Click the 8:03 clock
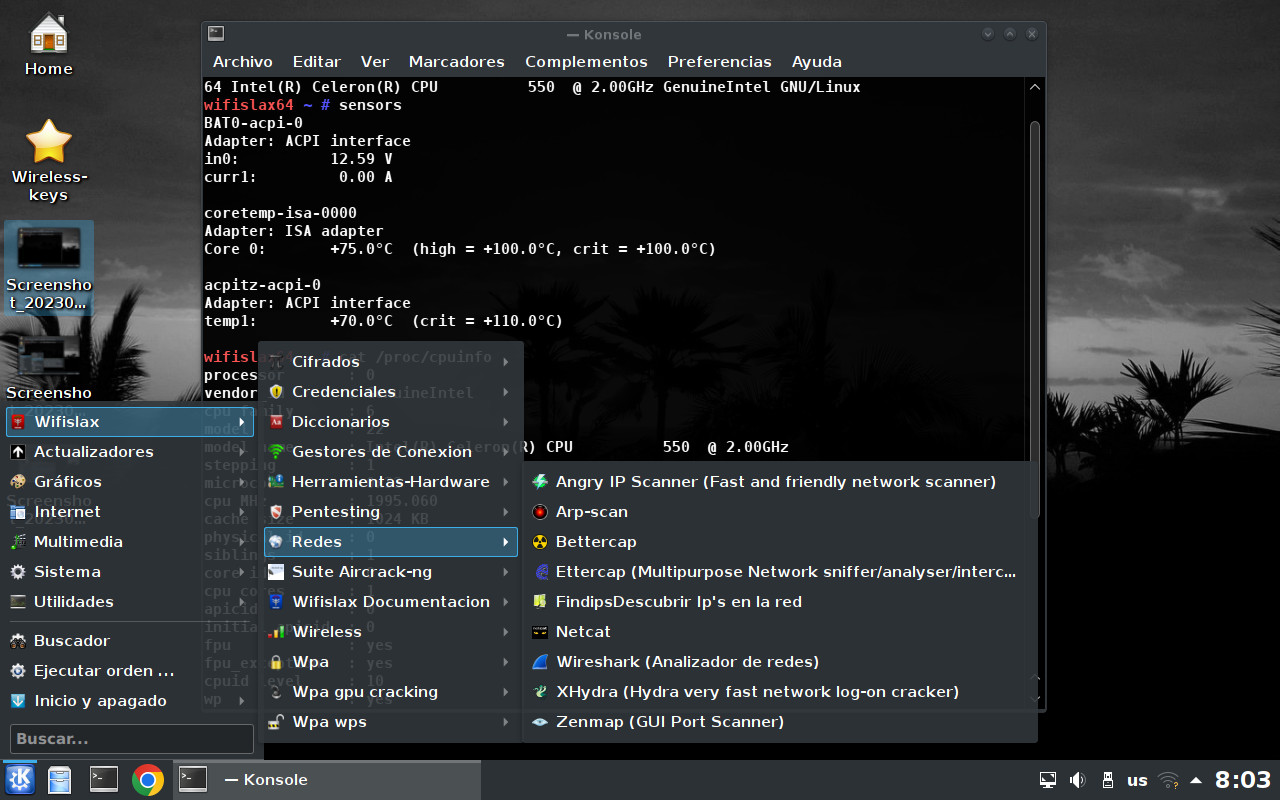This screenshot has height=800, width=1280. (1243, 780)
